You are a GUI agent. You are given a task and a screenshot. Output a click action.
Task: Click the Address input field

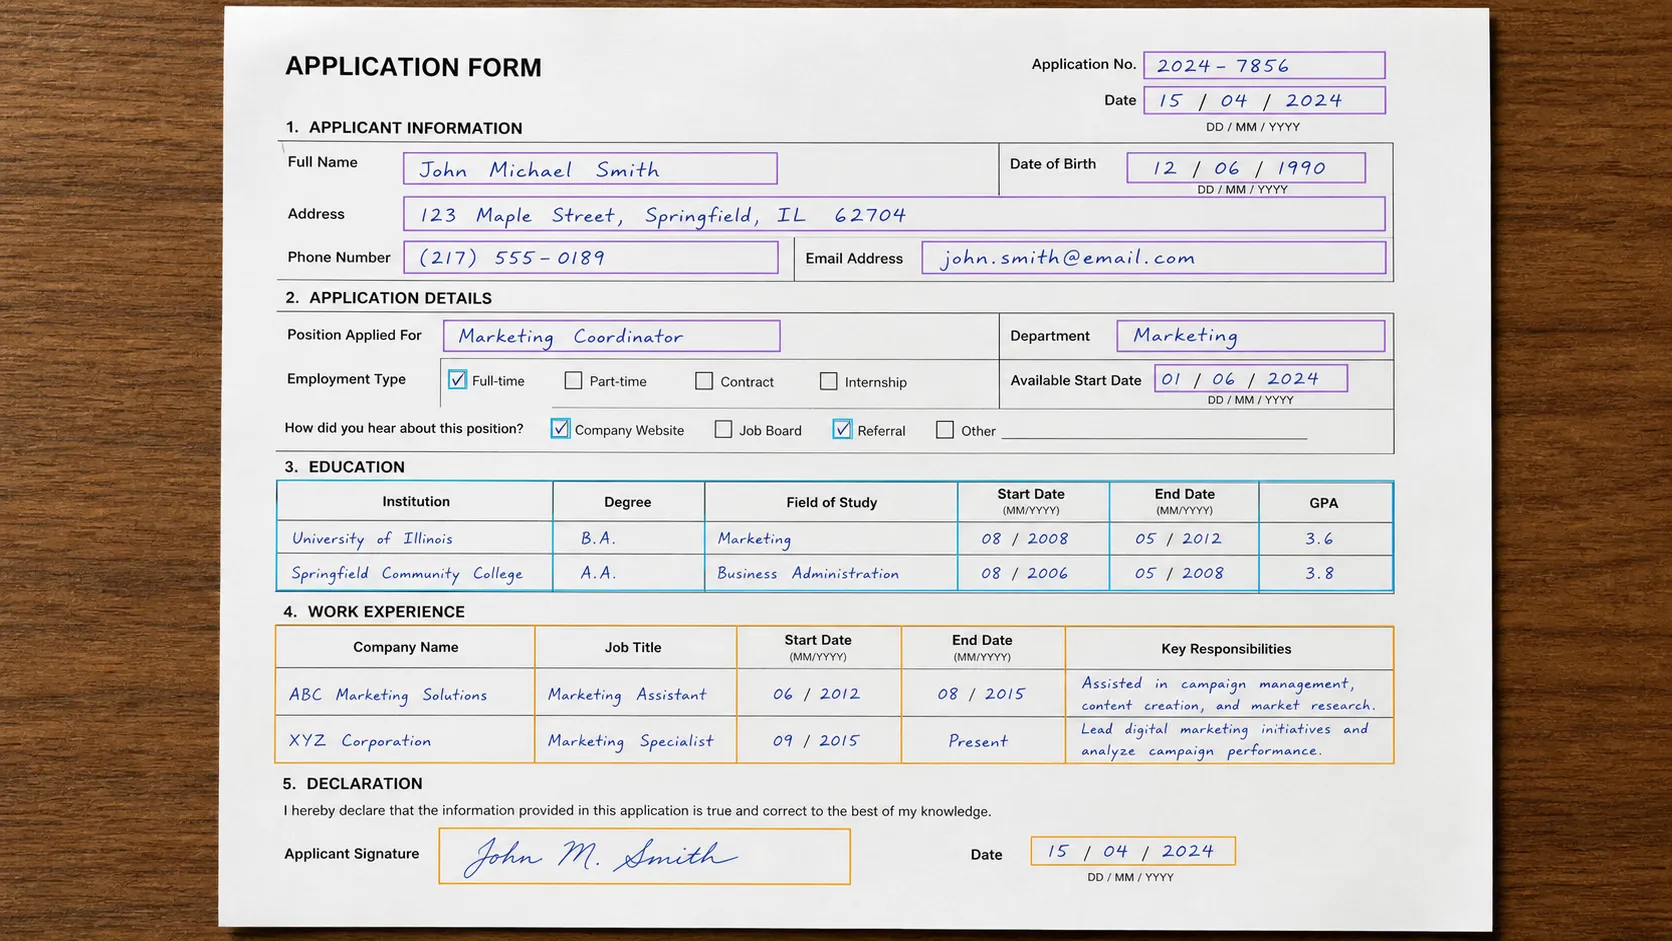894,214
